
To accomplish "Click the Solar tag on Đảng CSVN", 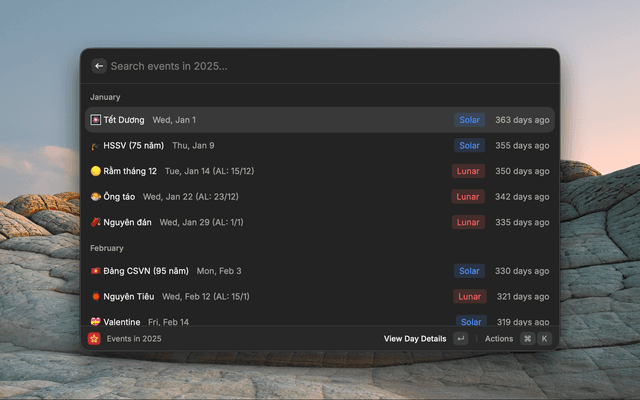I will (469, 271).
